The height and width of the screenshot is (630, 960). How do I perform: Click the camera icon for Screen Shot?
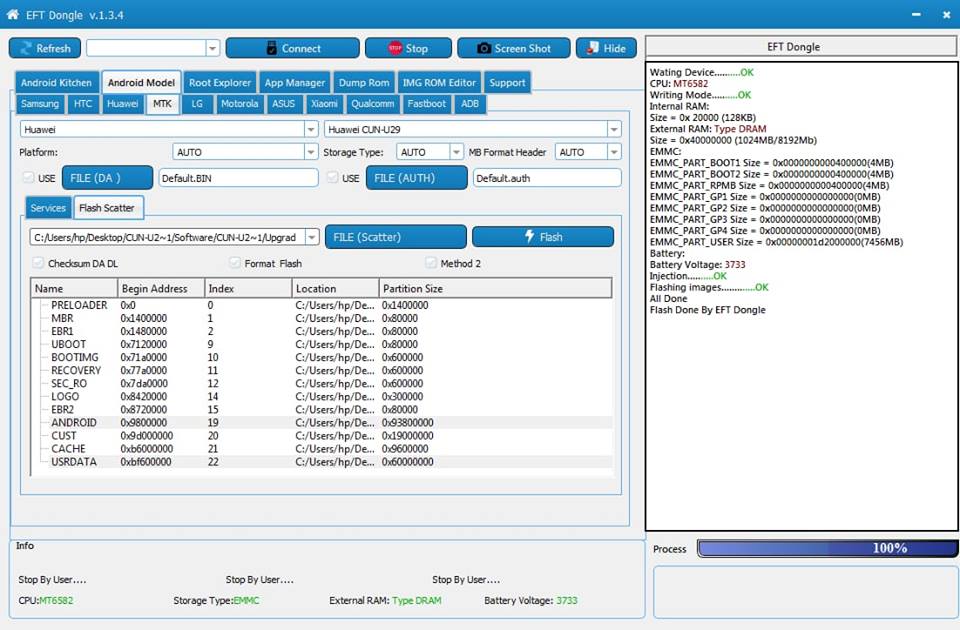click(484, 48)
